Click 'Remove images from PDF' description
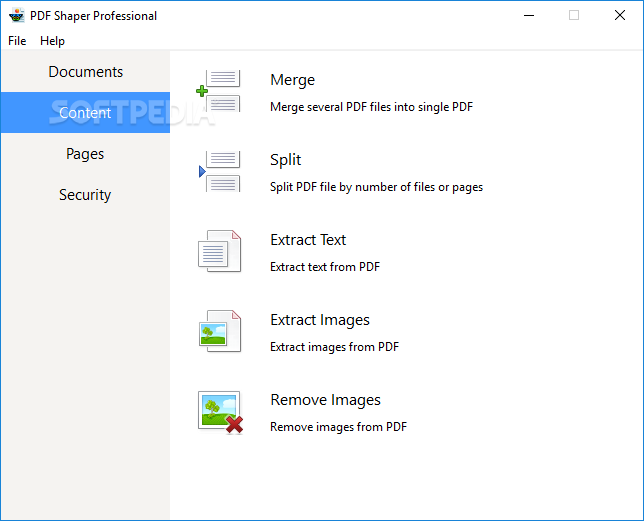 tap(338, 427)
